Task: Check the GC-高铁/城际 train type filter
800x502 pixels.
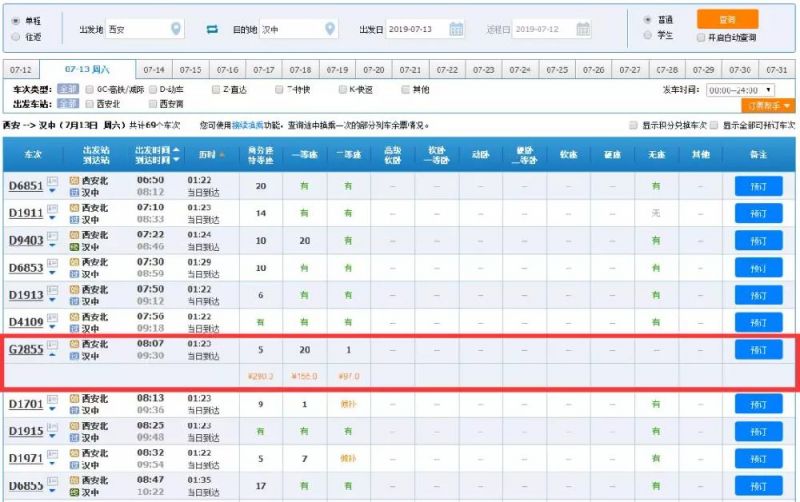Action: click(x=90, y=90)
